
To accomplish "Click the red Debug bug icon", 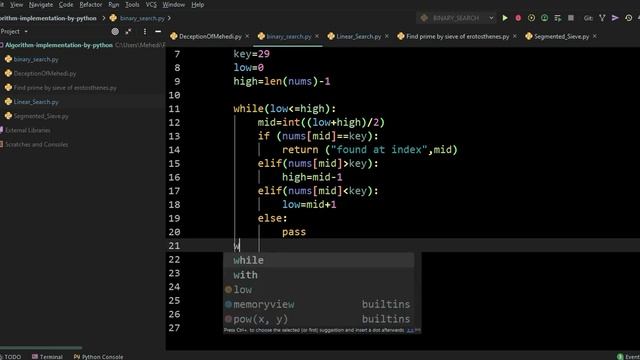I will point(518,18).
